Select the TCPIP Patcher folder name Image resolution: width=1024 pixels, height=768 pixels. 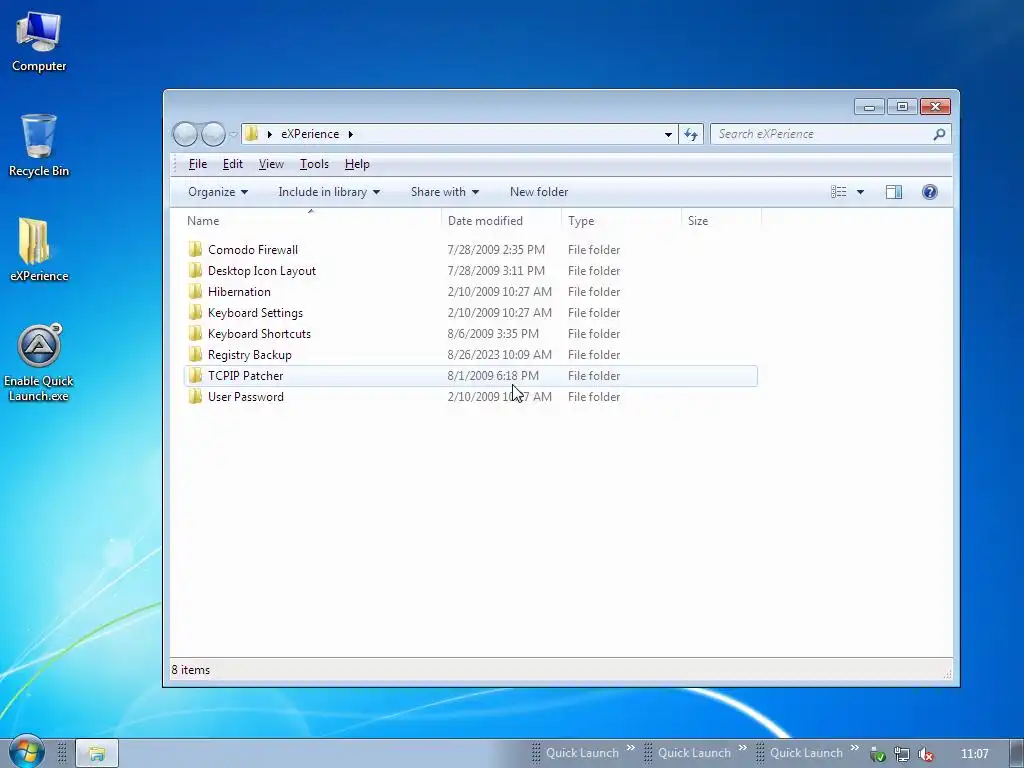point(246,376)
